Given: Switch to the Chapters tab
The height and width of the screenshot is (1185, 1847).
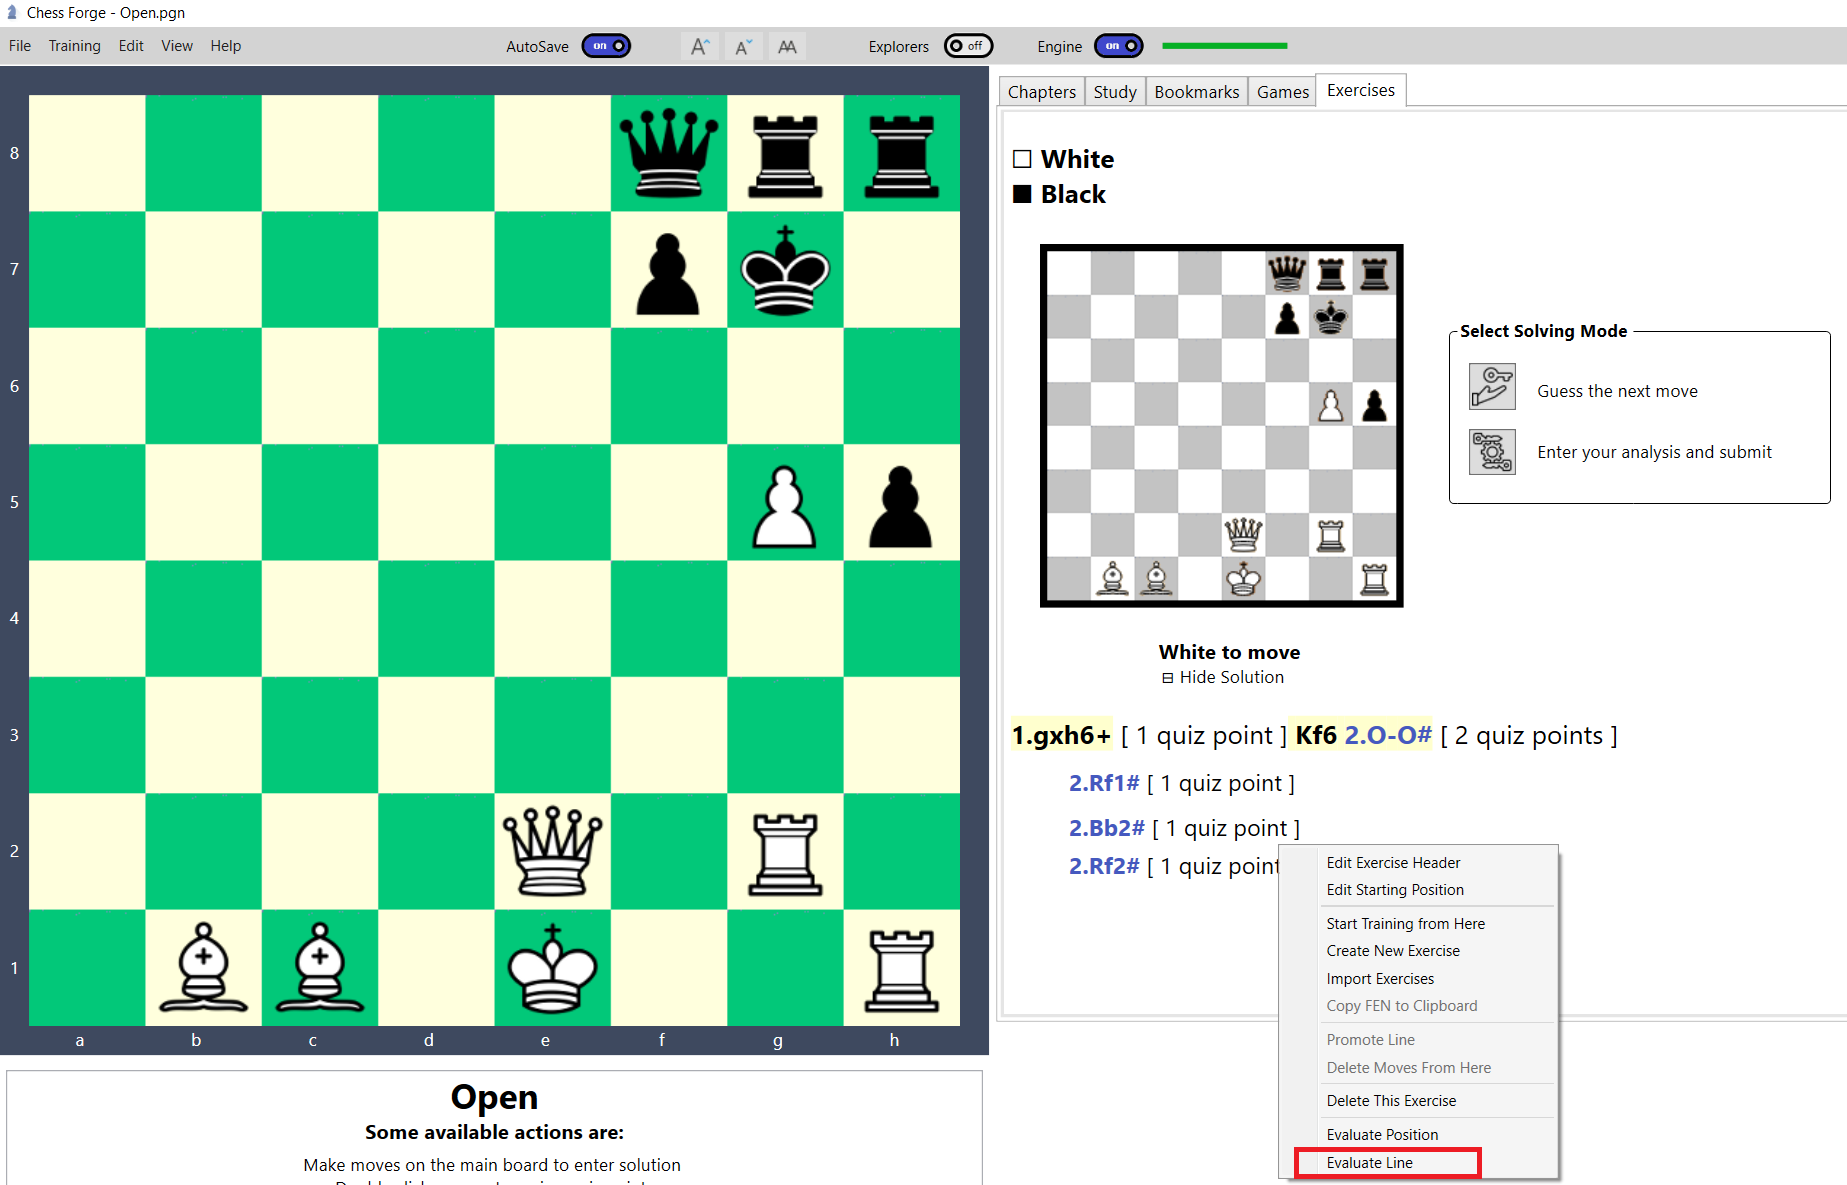Looking at the screenshot, I should click(x=1040, y=90).
